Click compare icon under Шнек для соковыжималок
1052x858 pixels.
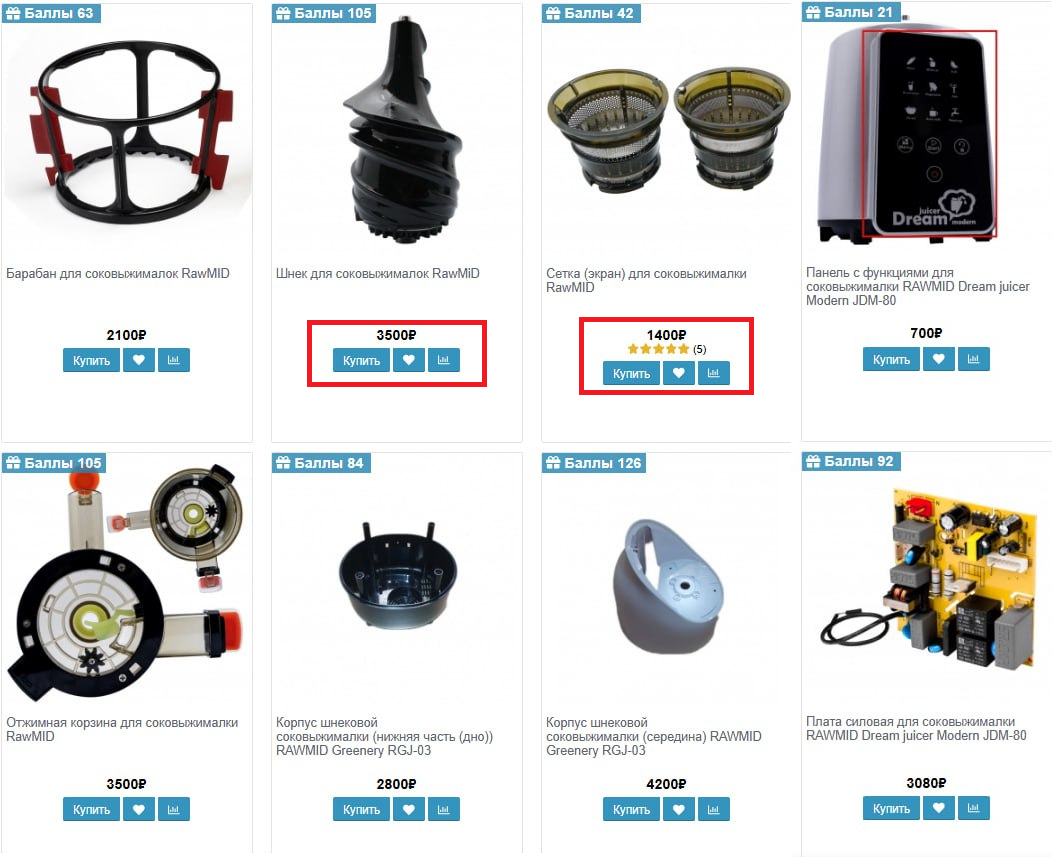pos(443,360)
